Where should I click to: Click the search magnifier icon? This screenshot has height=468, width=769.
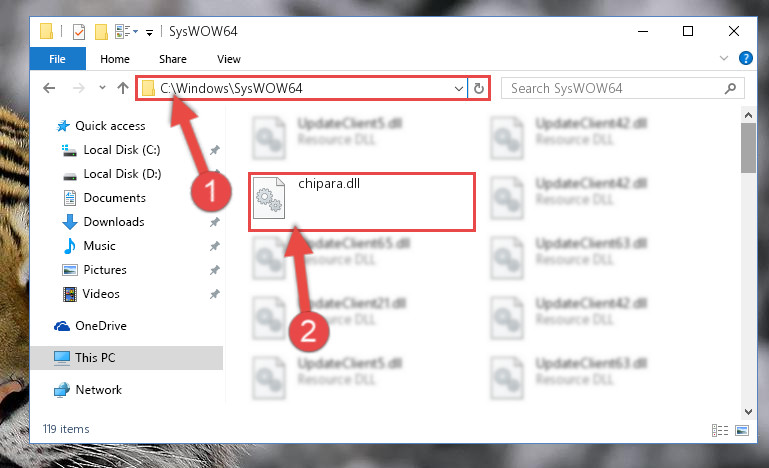(730, 88)
